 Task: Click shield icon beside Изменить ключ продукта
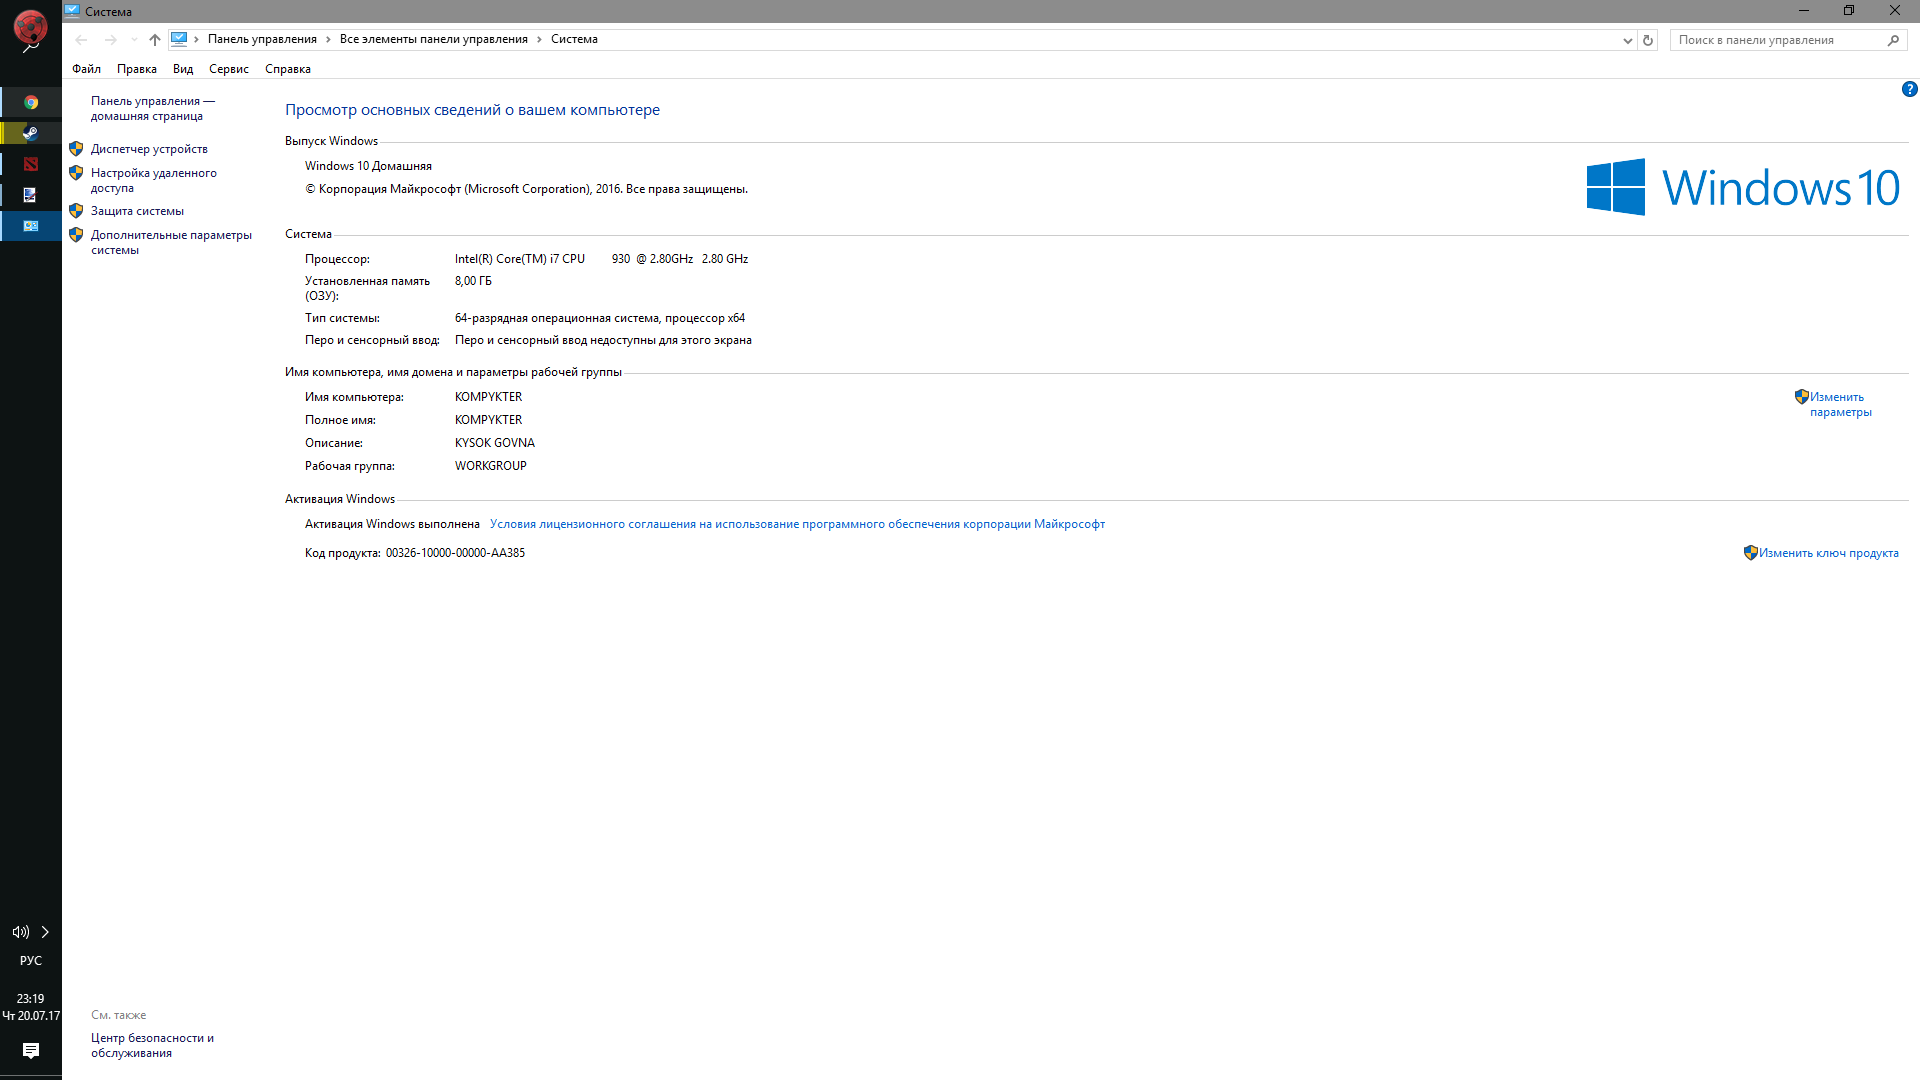(1751, 553)
